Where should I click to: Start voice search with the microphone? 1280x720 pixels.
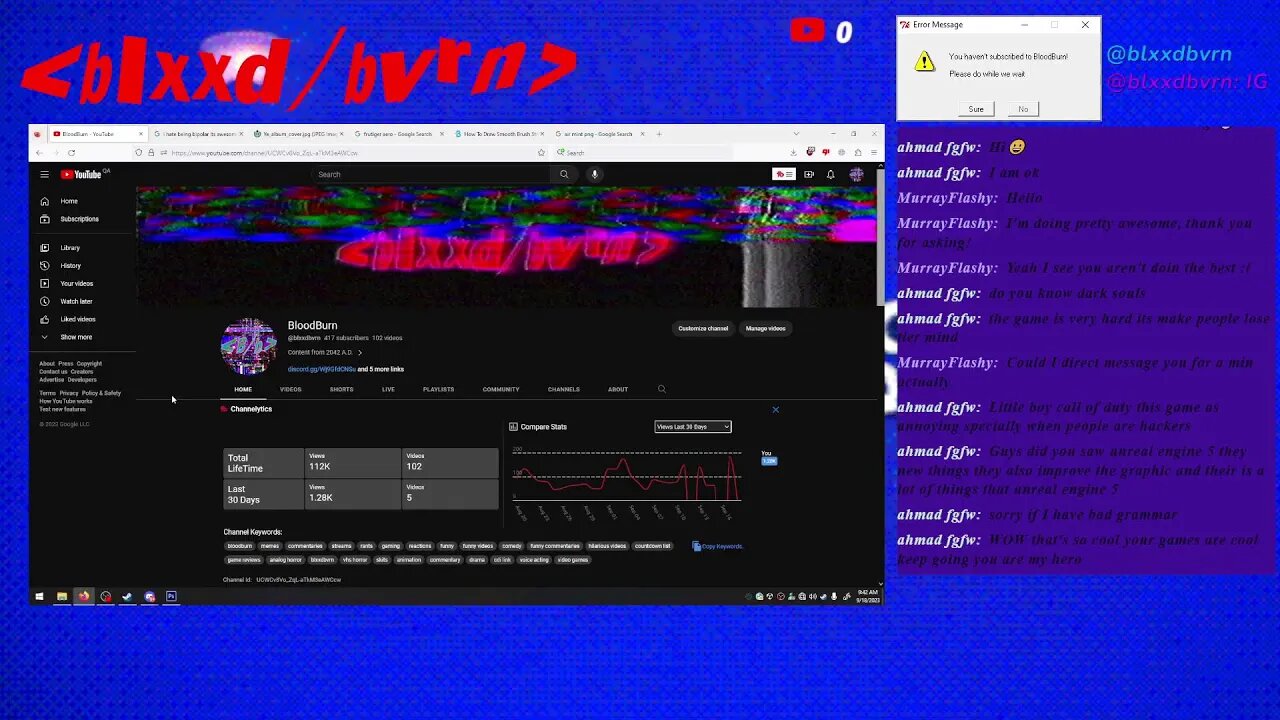(594, 174)
